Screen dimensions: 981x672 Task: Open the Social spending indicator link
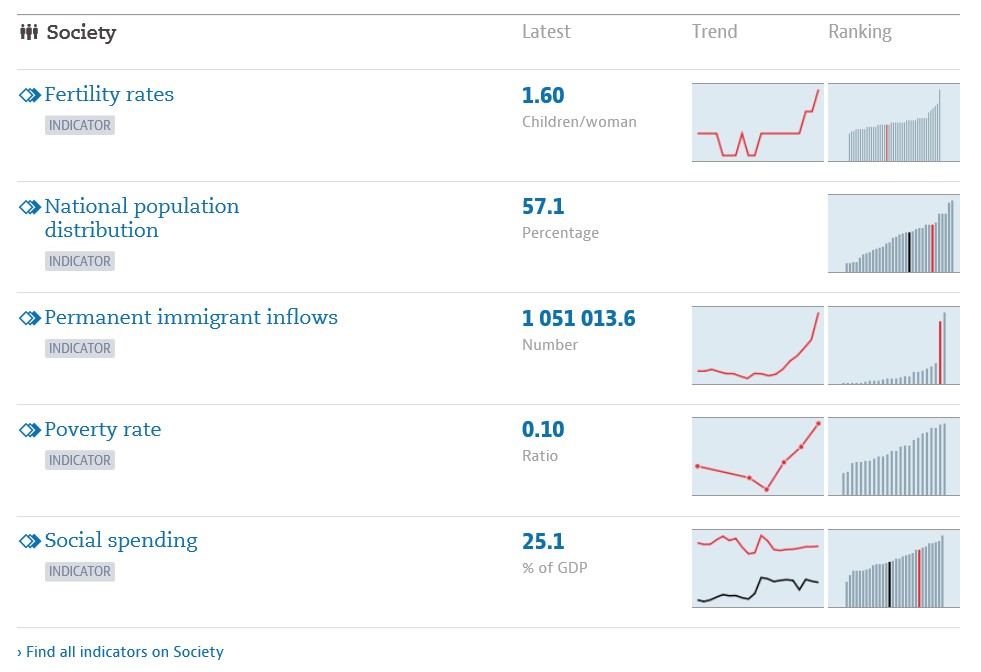(x=121, y=541)
